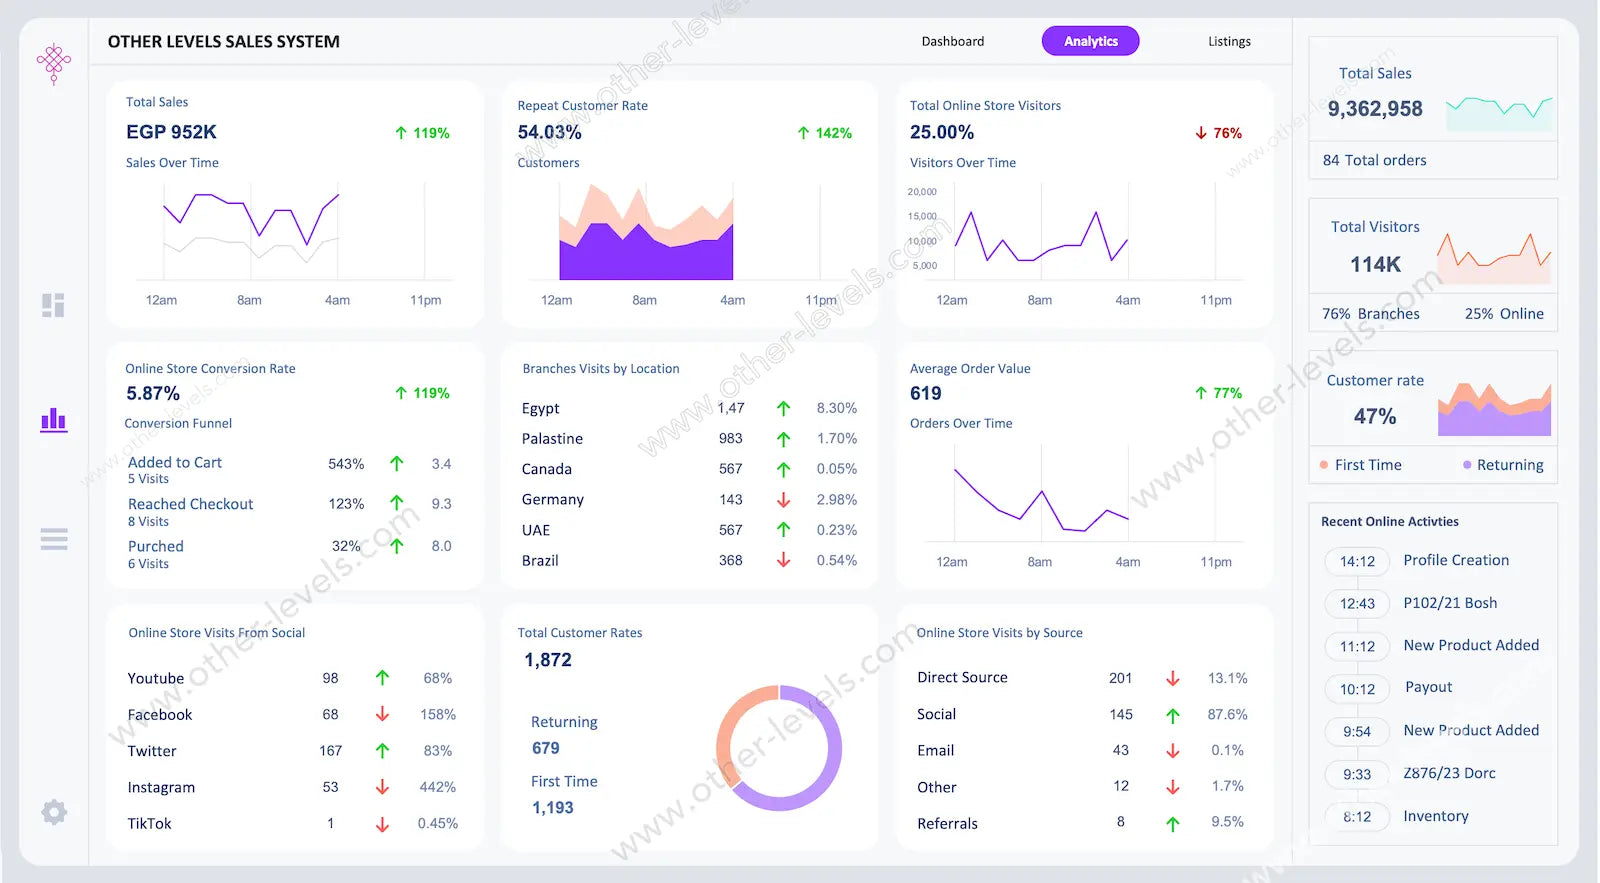
Task: Open the Profile Creation activity entry
Action: (1455, 561)
